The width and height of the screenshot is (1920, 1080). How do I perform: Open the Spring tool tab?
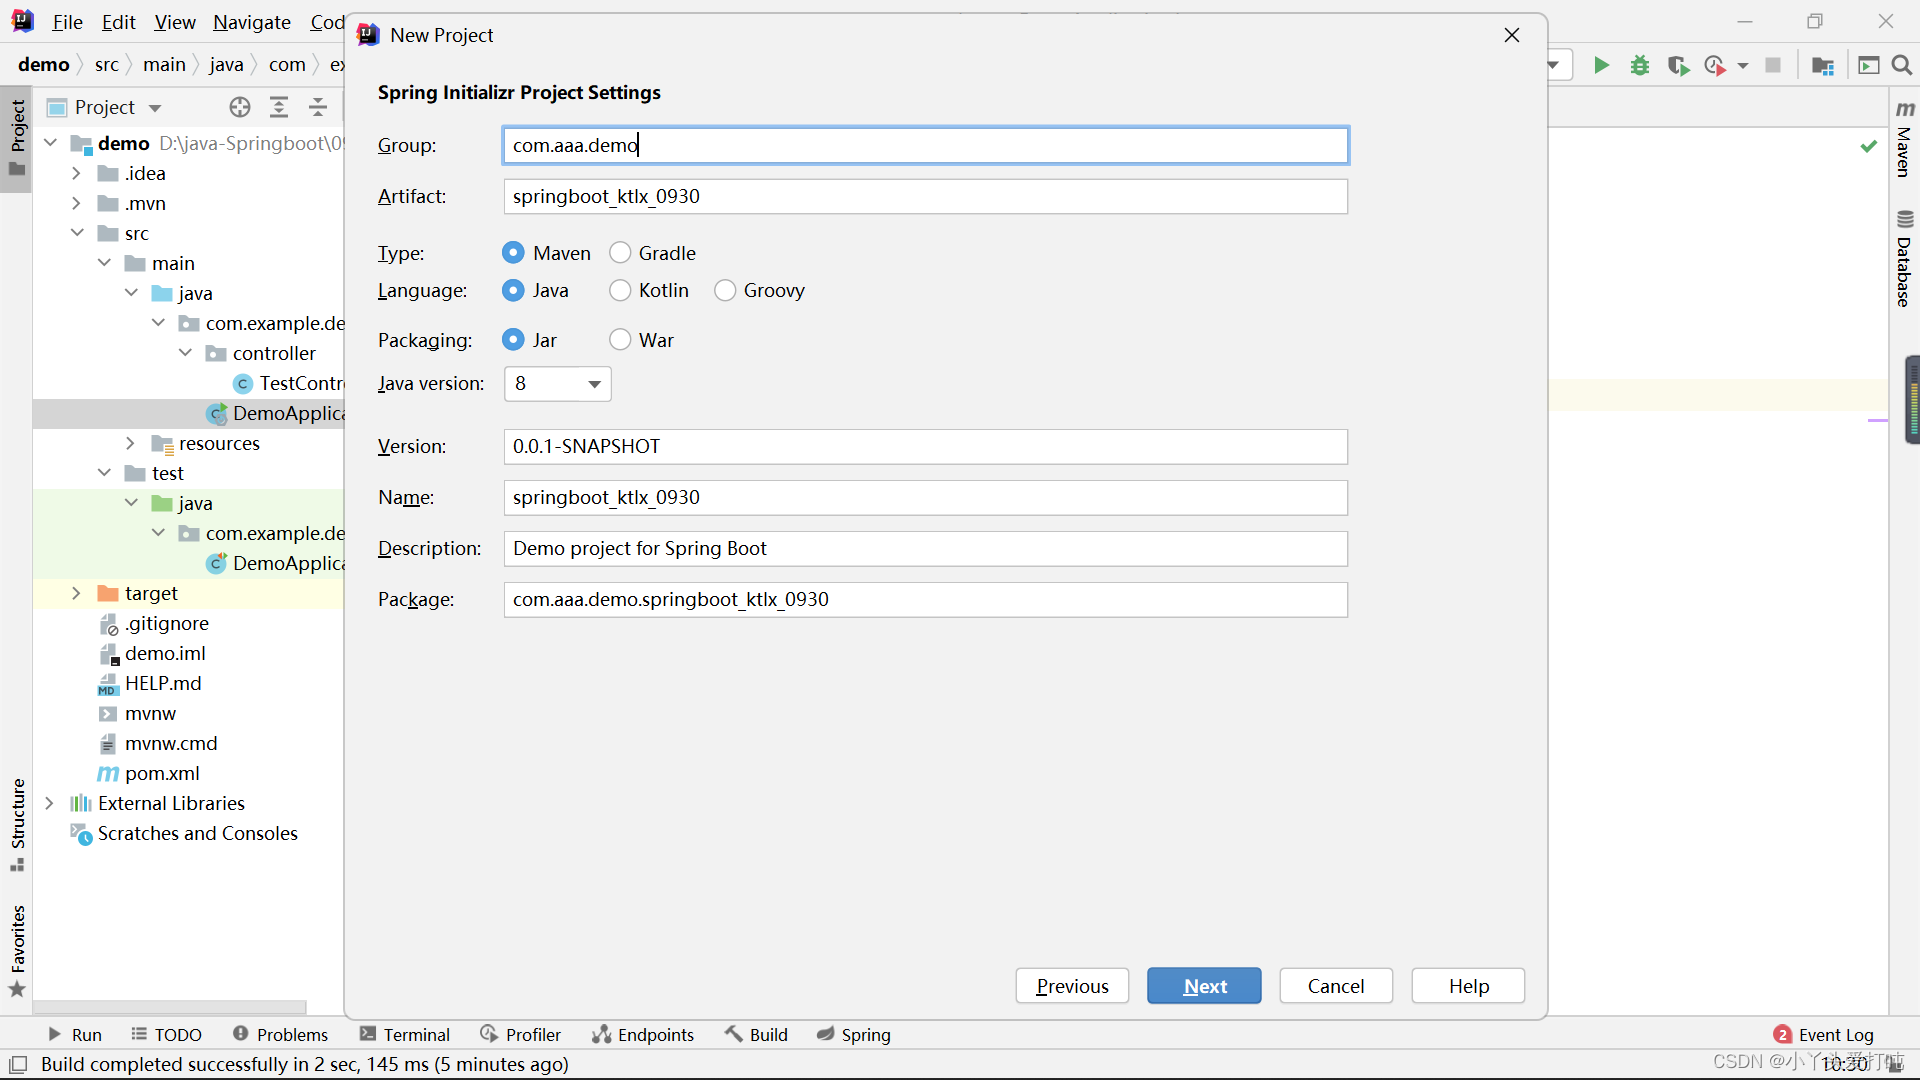click(x=853, y=1035)
